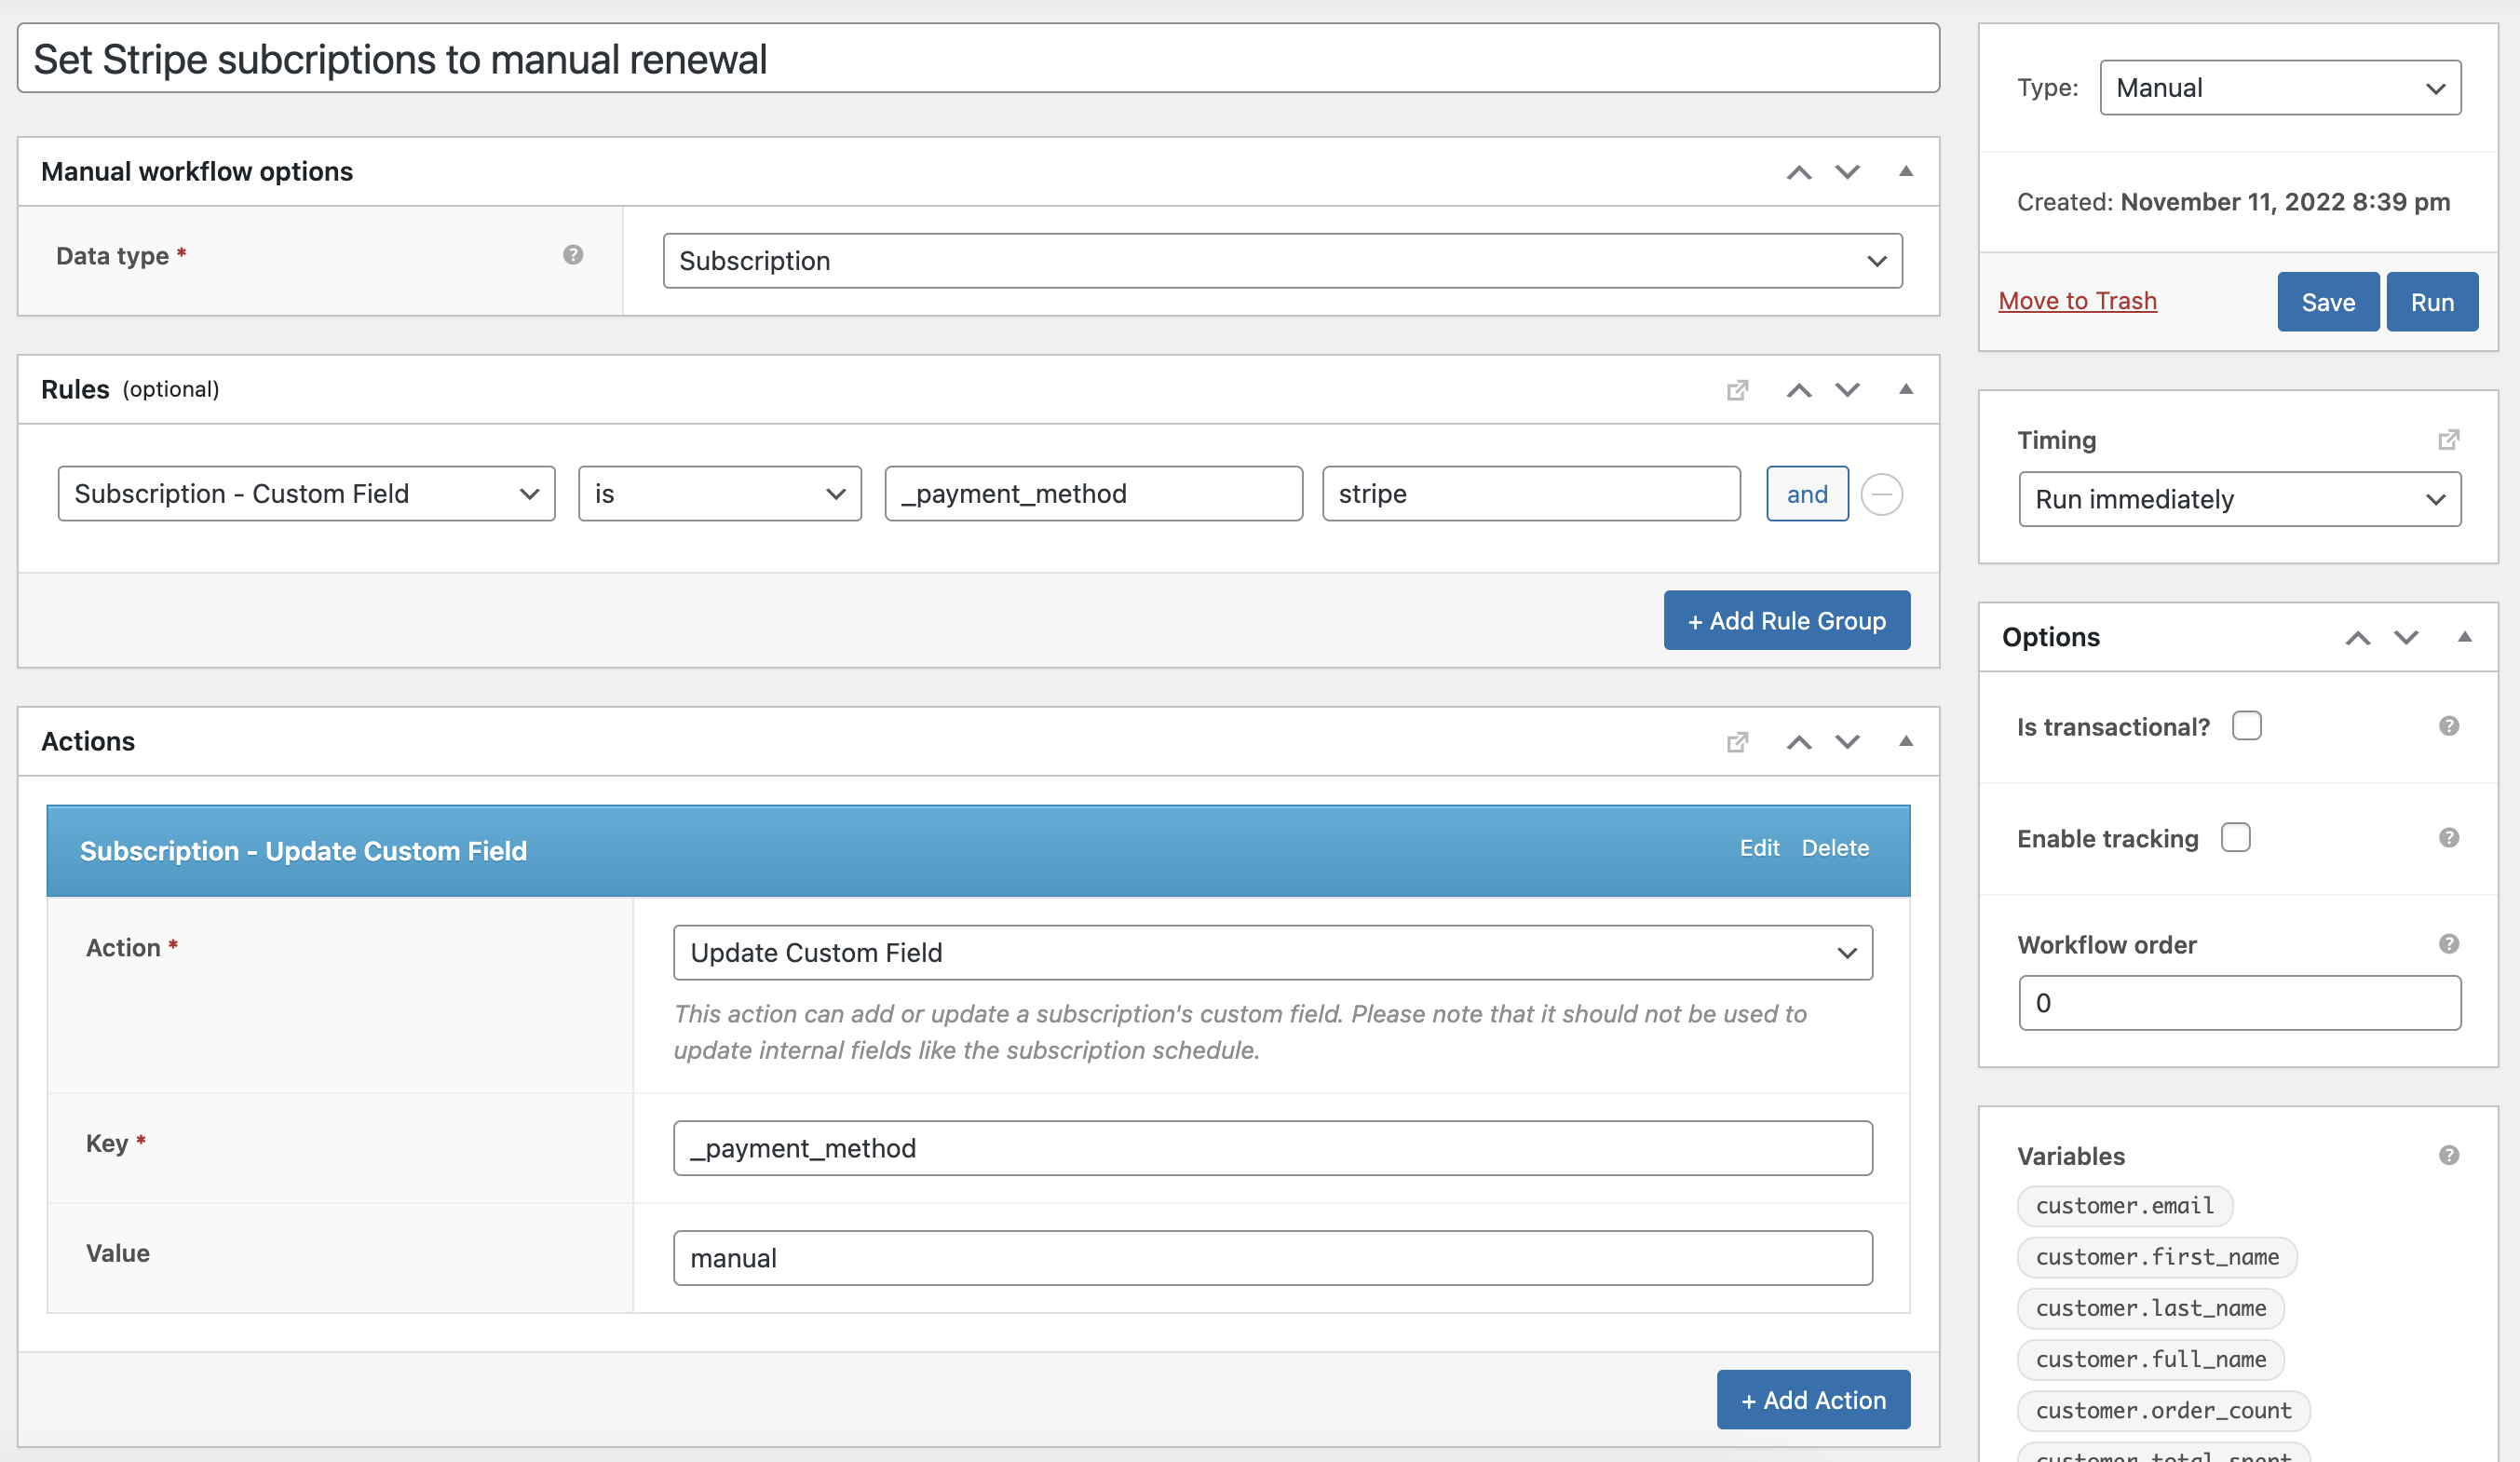Remove the rule with the minus icon
The image size is (2520, 1462).
coord(1881,494)
